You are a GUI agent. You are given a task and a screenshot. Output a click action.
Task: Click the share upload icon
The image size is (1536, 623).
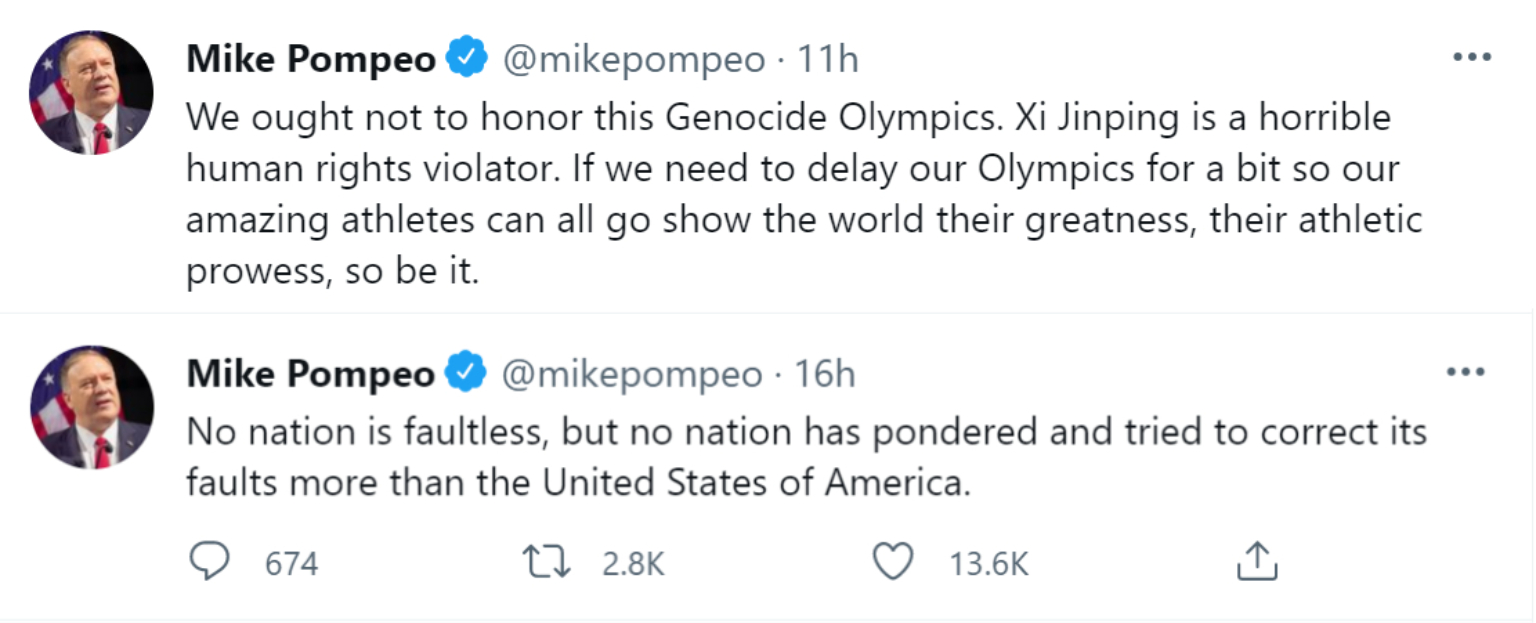tap(1257, 562)
